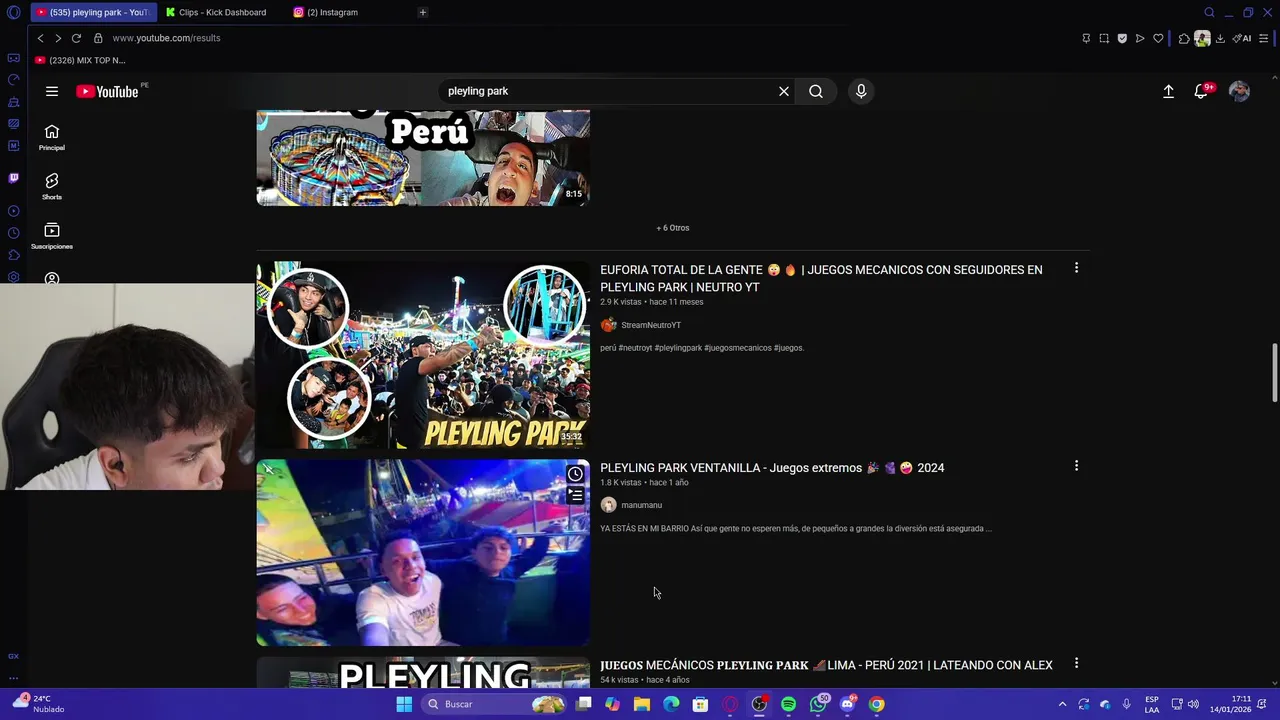
Task: Toggle the ad blocker shield icon
Action: pyautogui.click(x=1122, y=38)
